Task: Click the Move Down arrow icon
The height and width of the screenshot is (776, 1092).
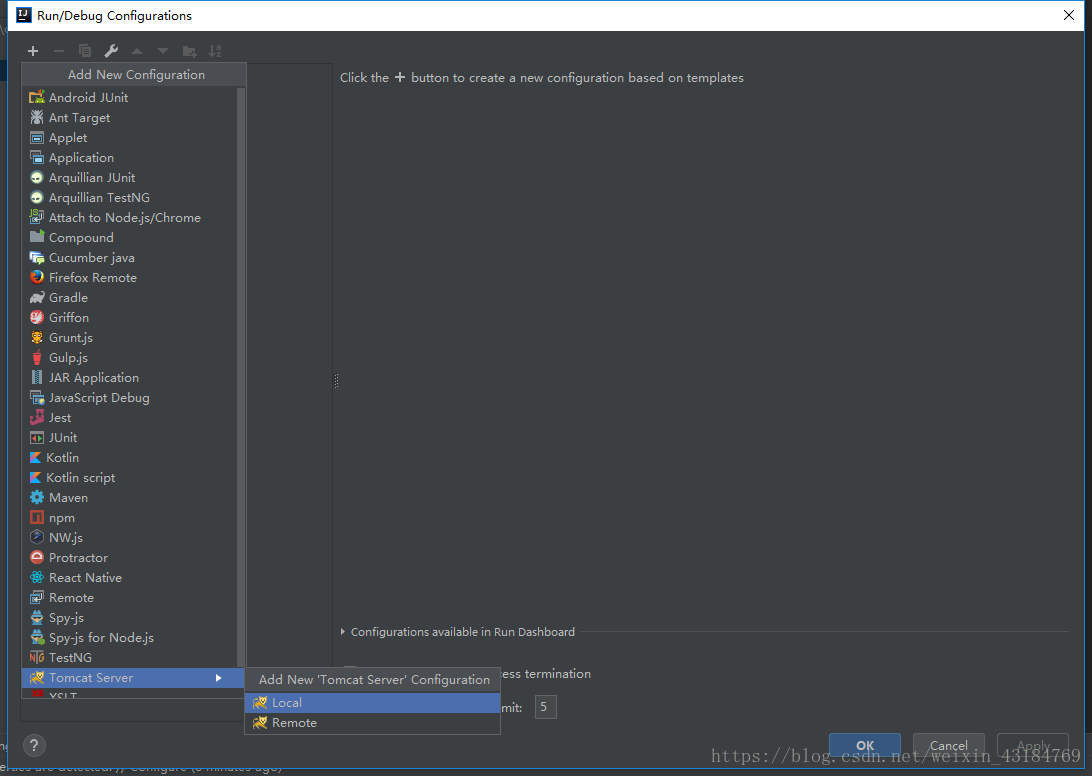Action: [163, 51]
